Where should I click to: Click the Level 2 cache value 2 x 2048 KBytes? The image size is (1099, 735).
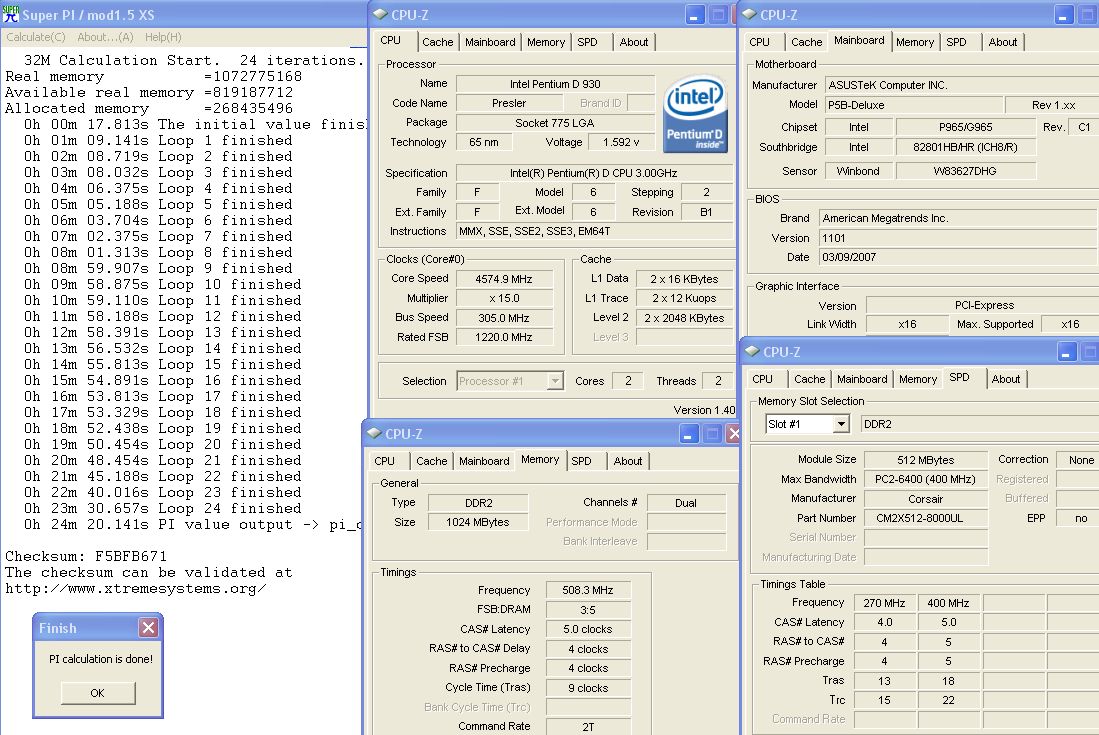[x=684, y=318]
